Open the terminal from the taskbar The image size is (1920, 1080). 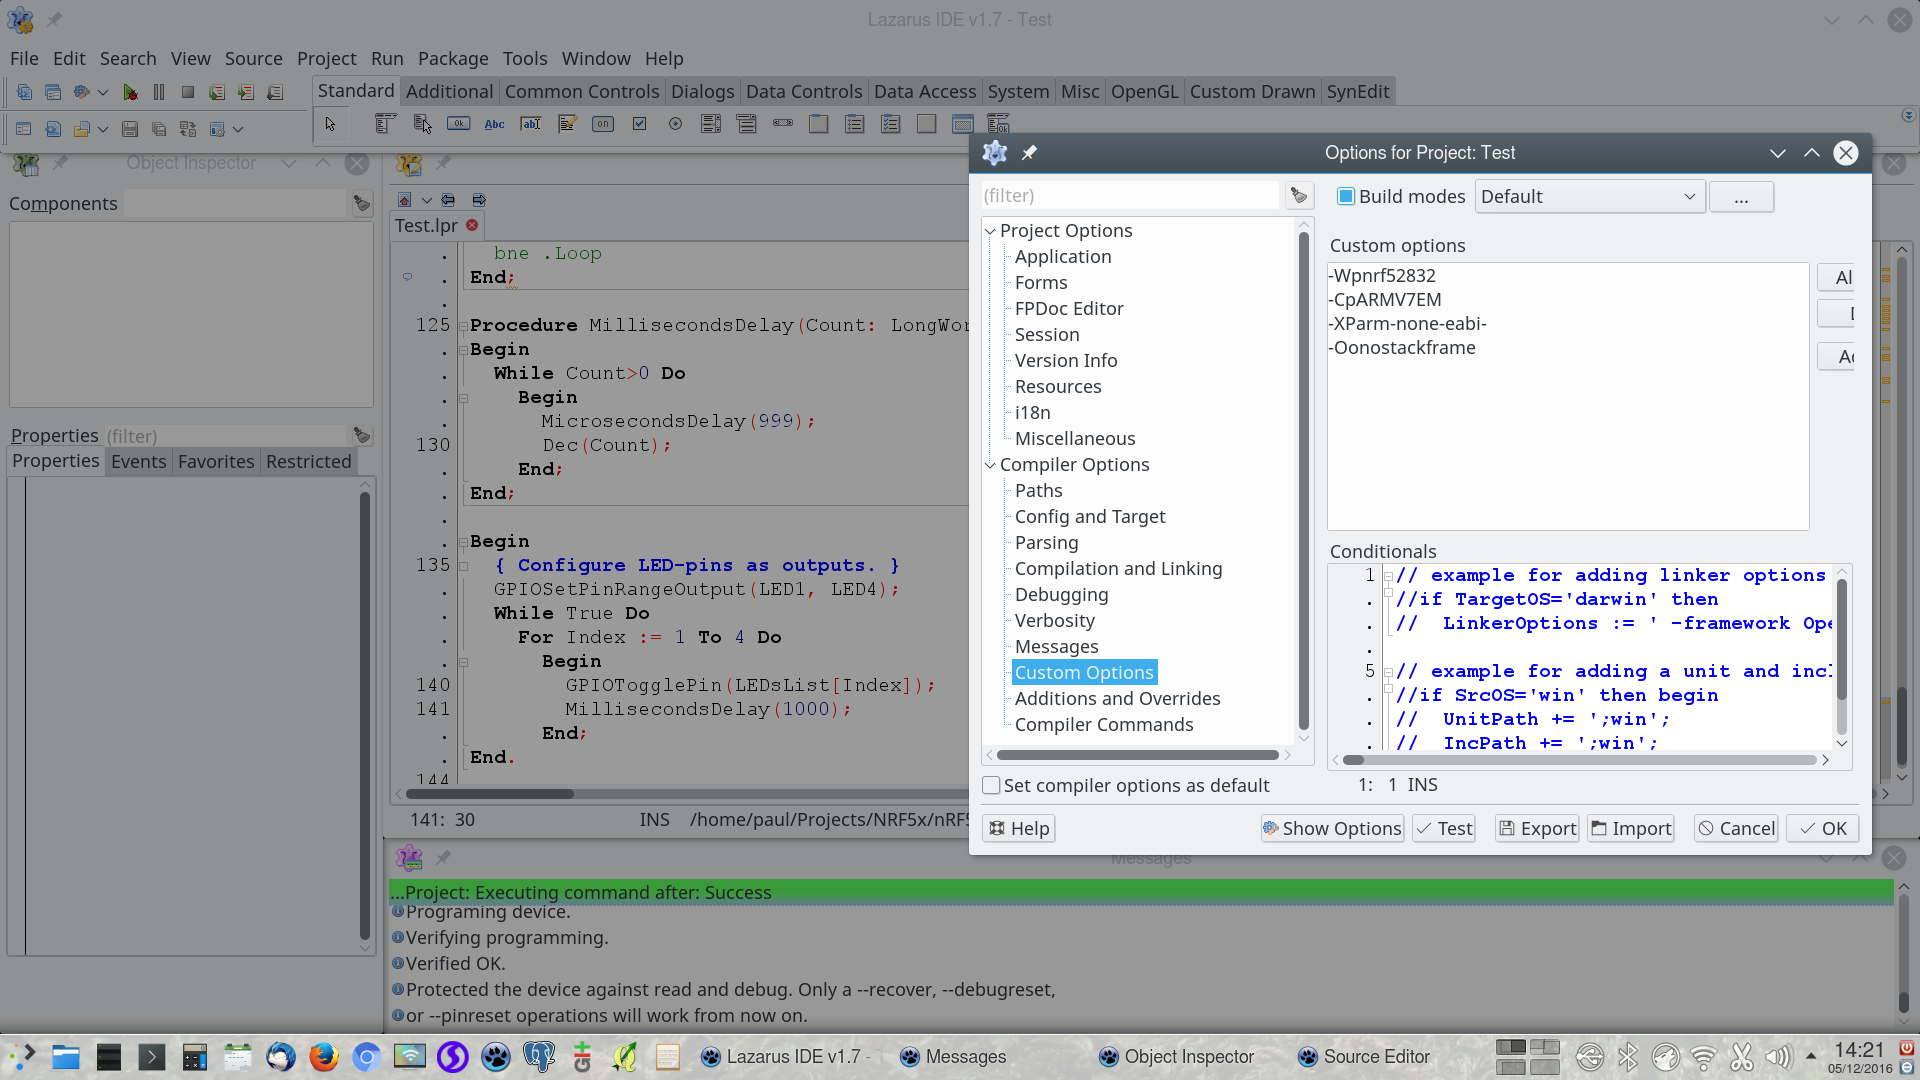click(x=152, y=1056)
